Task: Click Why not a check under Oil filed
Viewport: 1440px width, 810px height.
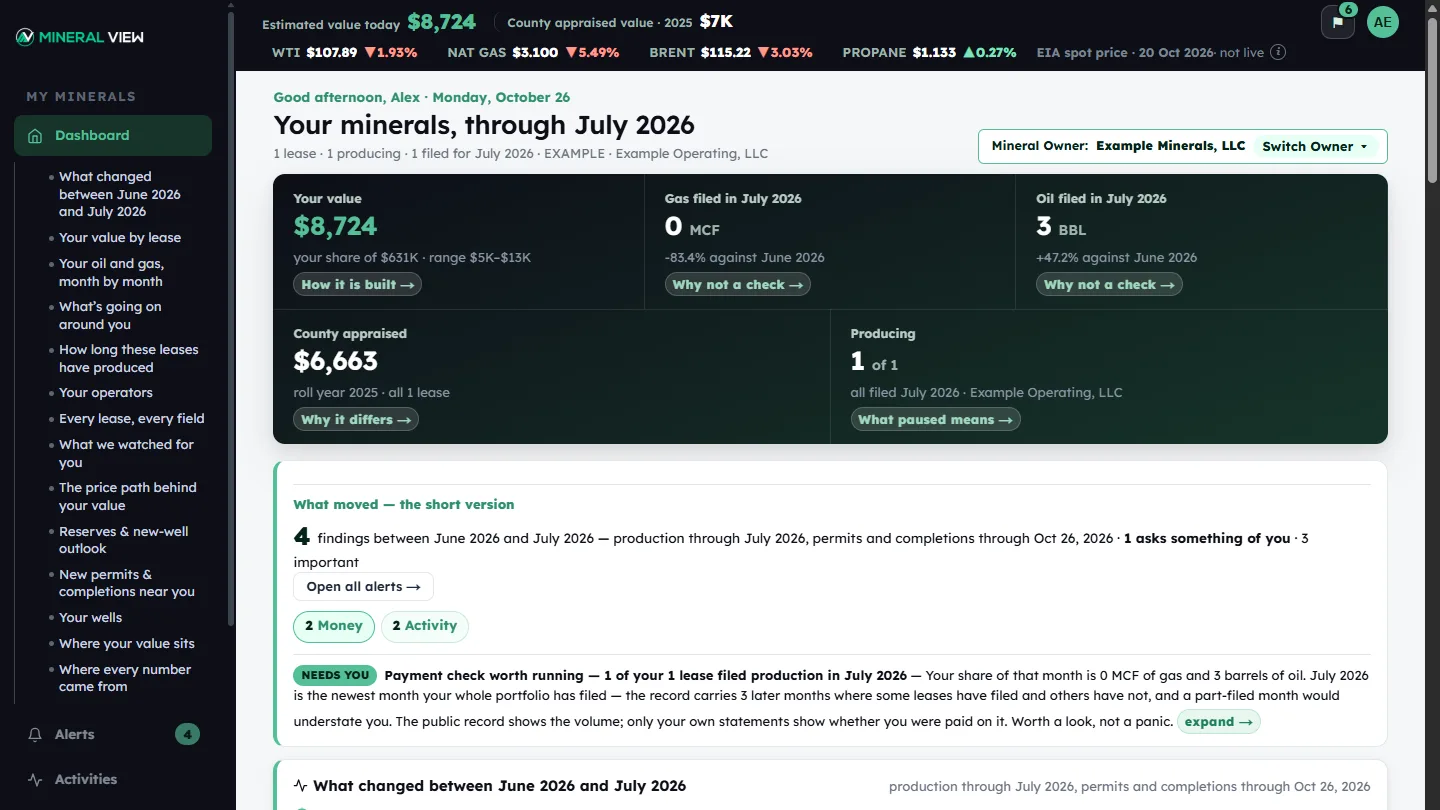Action: pyautogui.click(x=1109, y=285)
